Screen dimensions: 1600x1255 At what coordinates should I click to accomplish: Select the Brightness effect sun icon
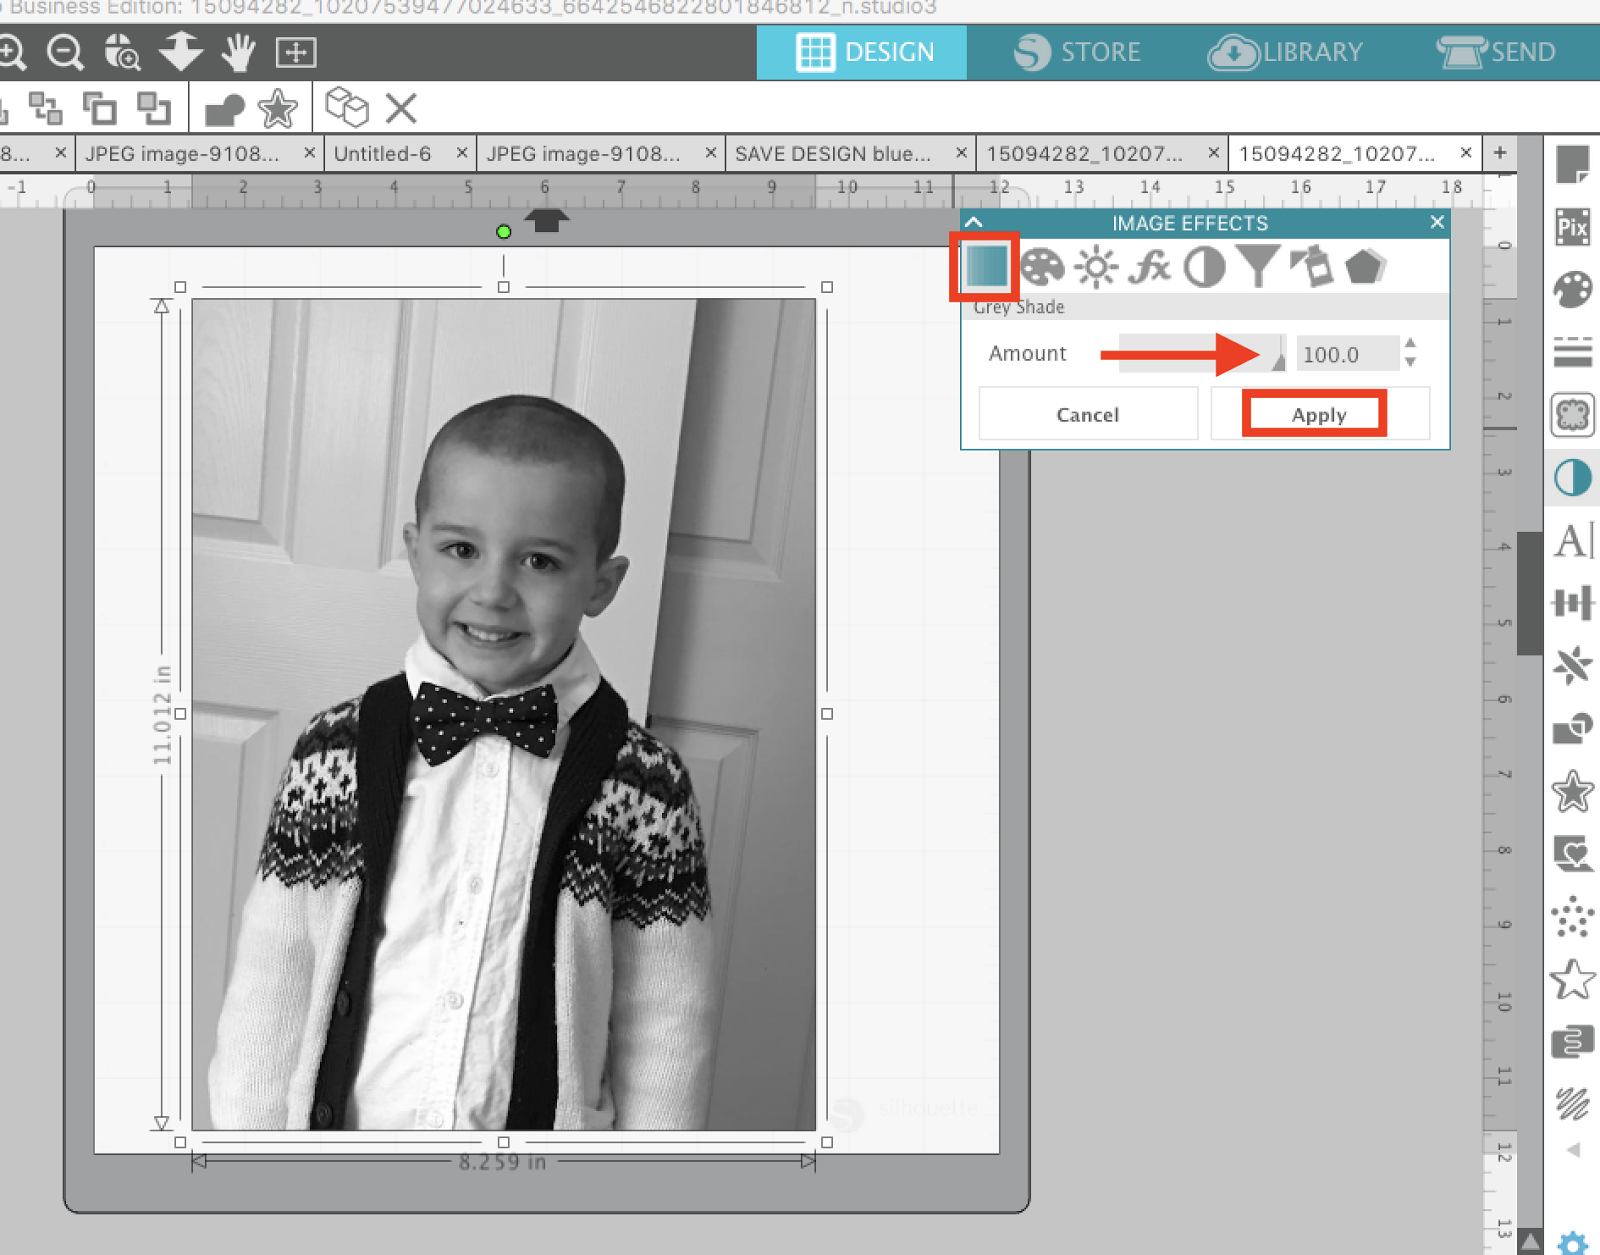1096,267
